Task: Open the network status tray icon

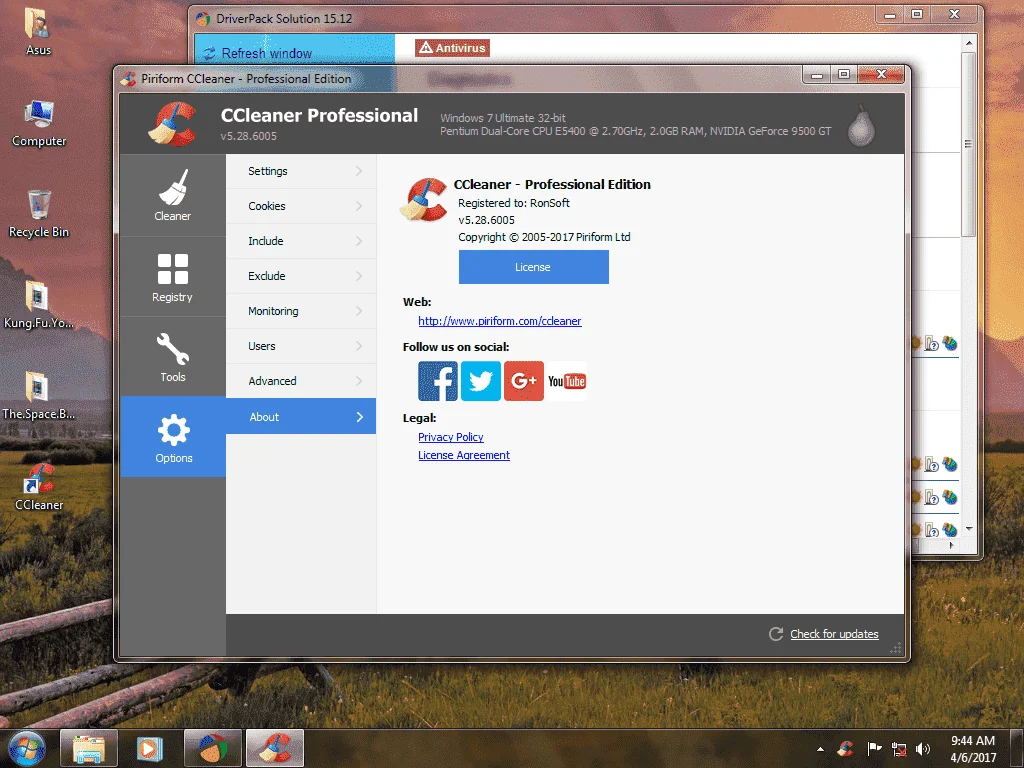Action: (899, 750)
